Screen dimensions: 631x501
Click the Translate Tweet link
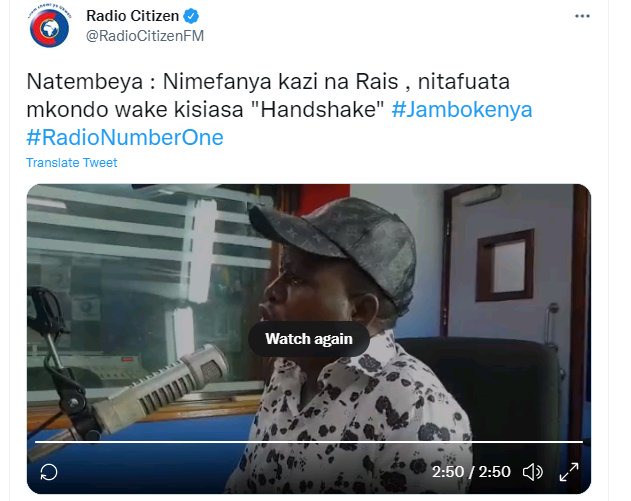[72, 163]
